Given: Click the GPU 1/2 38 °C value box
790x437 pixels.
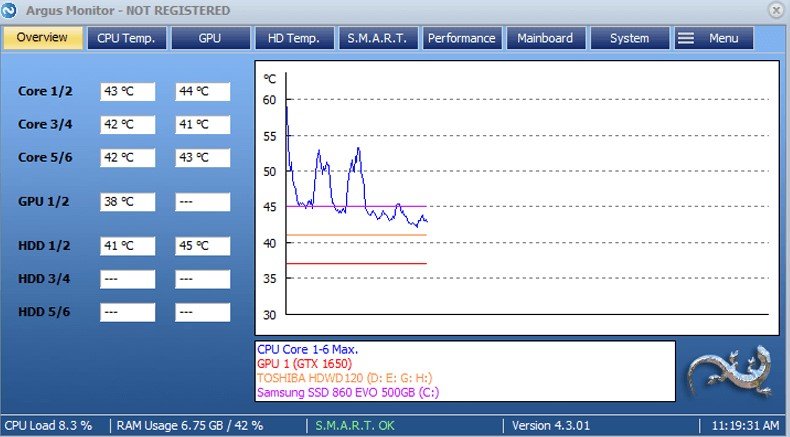Looking at the screenshot, I should pos(128,202).
